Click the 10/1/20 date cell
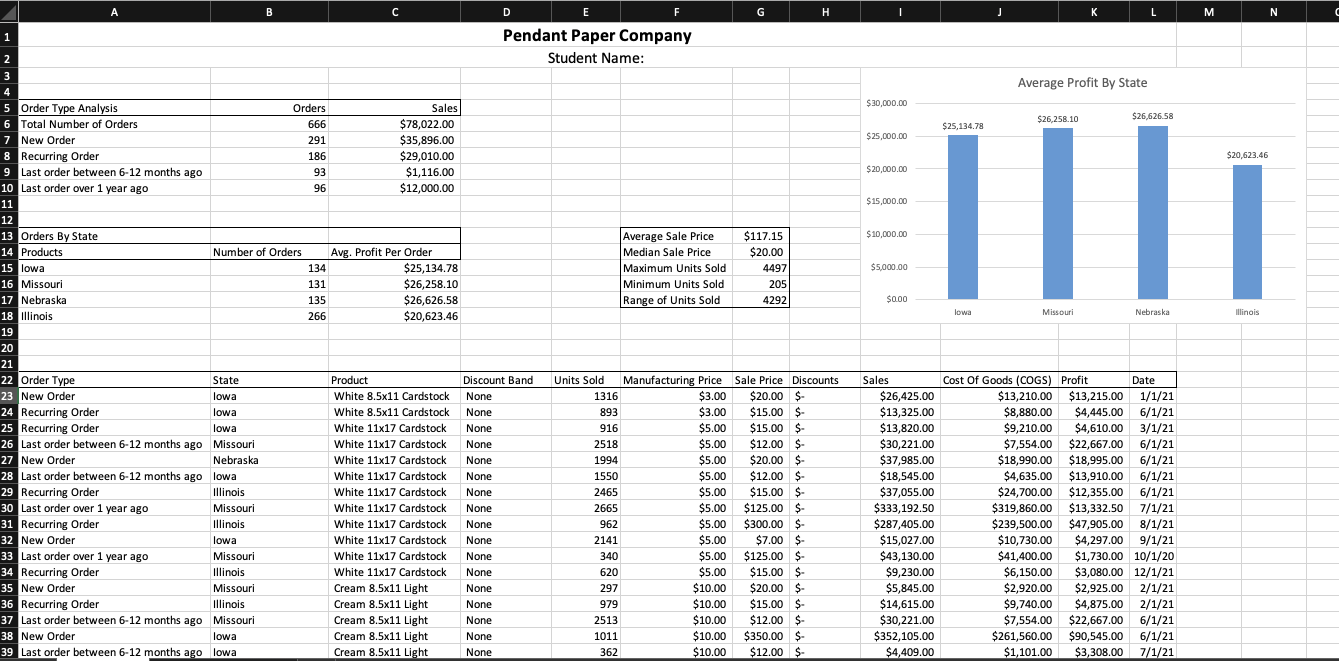 point(1153,556)
